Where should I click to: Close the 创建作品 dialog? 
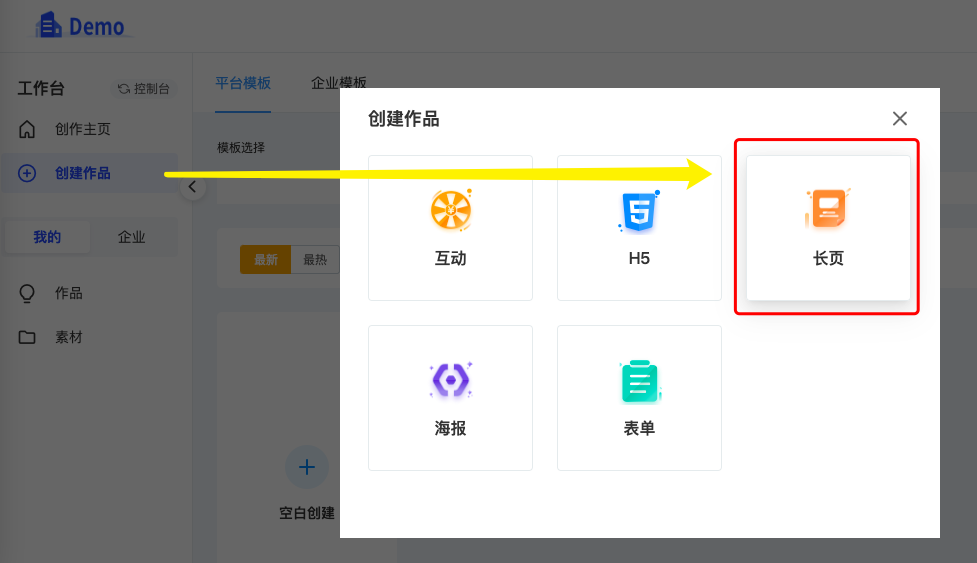coord(900,118)
